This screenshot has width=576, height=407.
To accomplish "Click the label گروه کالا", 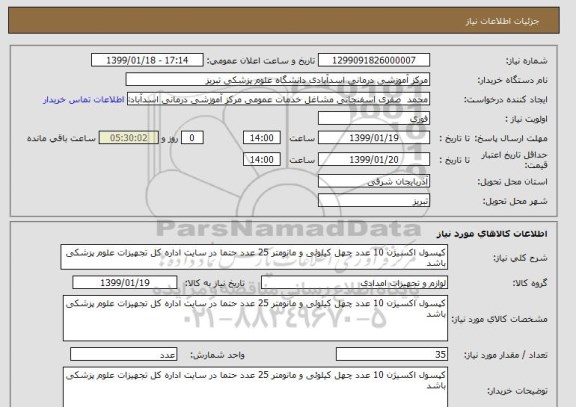I will click(530, 283).
